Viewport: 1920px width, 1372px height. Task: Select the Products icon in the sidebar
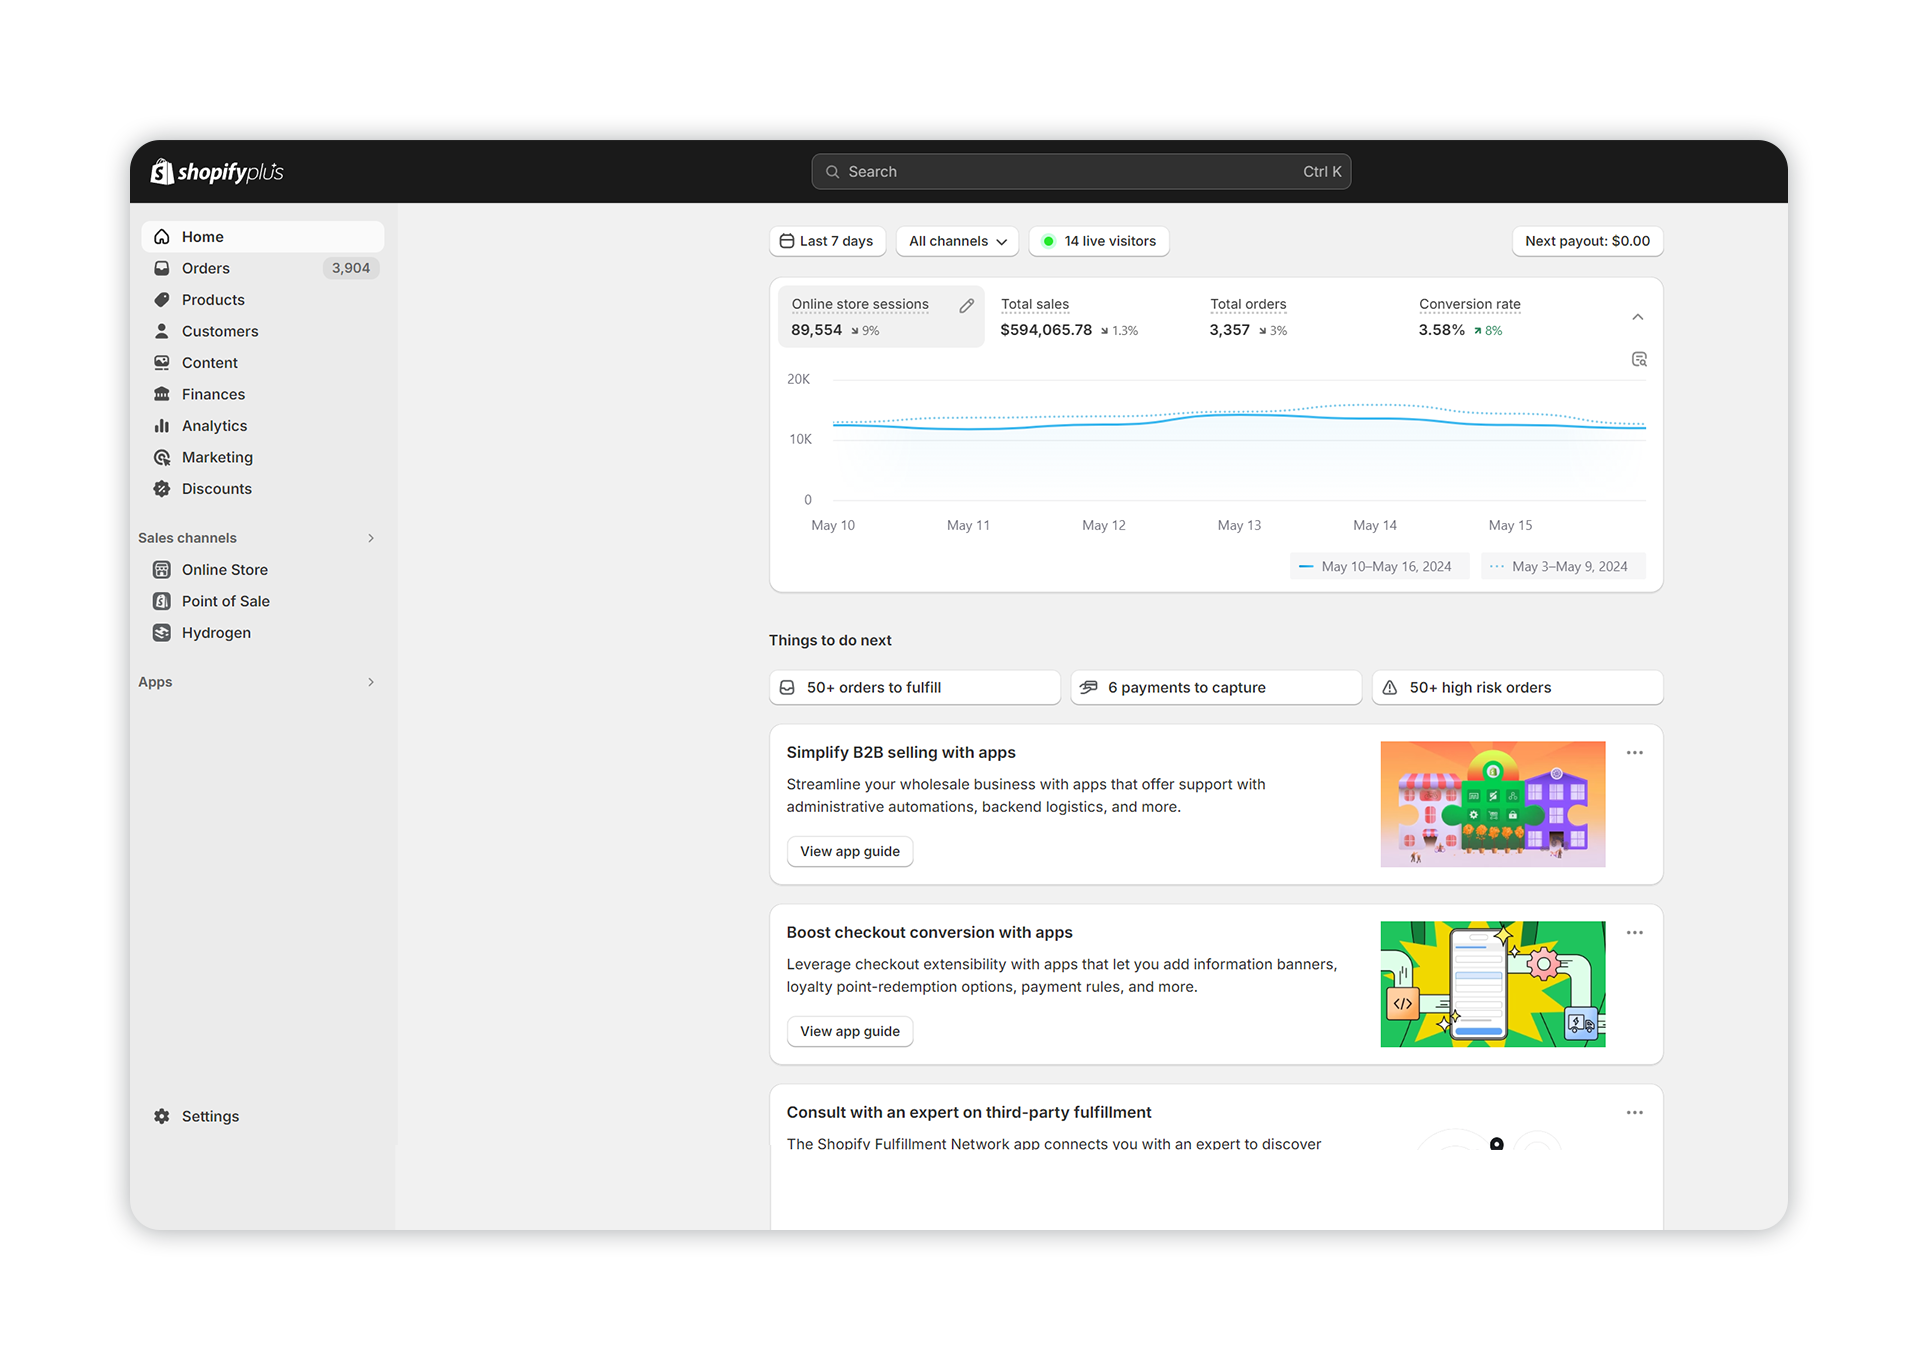[x=162, y=299]
